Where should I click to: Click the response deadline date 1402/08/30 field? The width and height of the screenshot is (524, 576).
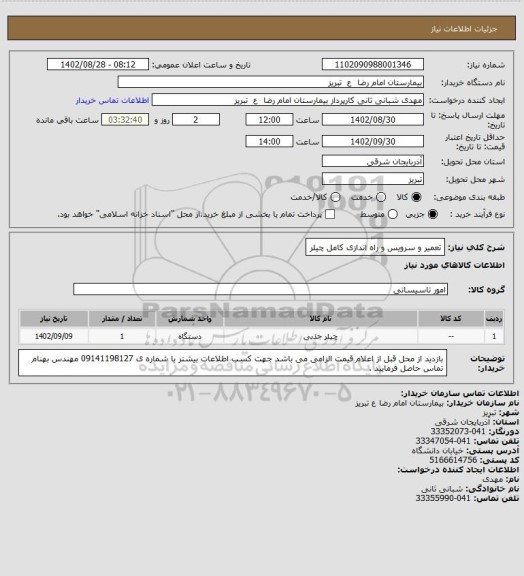click(373, 120)
